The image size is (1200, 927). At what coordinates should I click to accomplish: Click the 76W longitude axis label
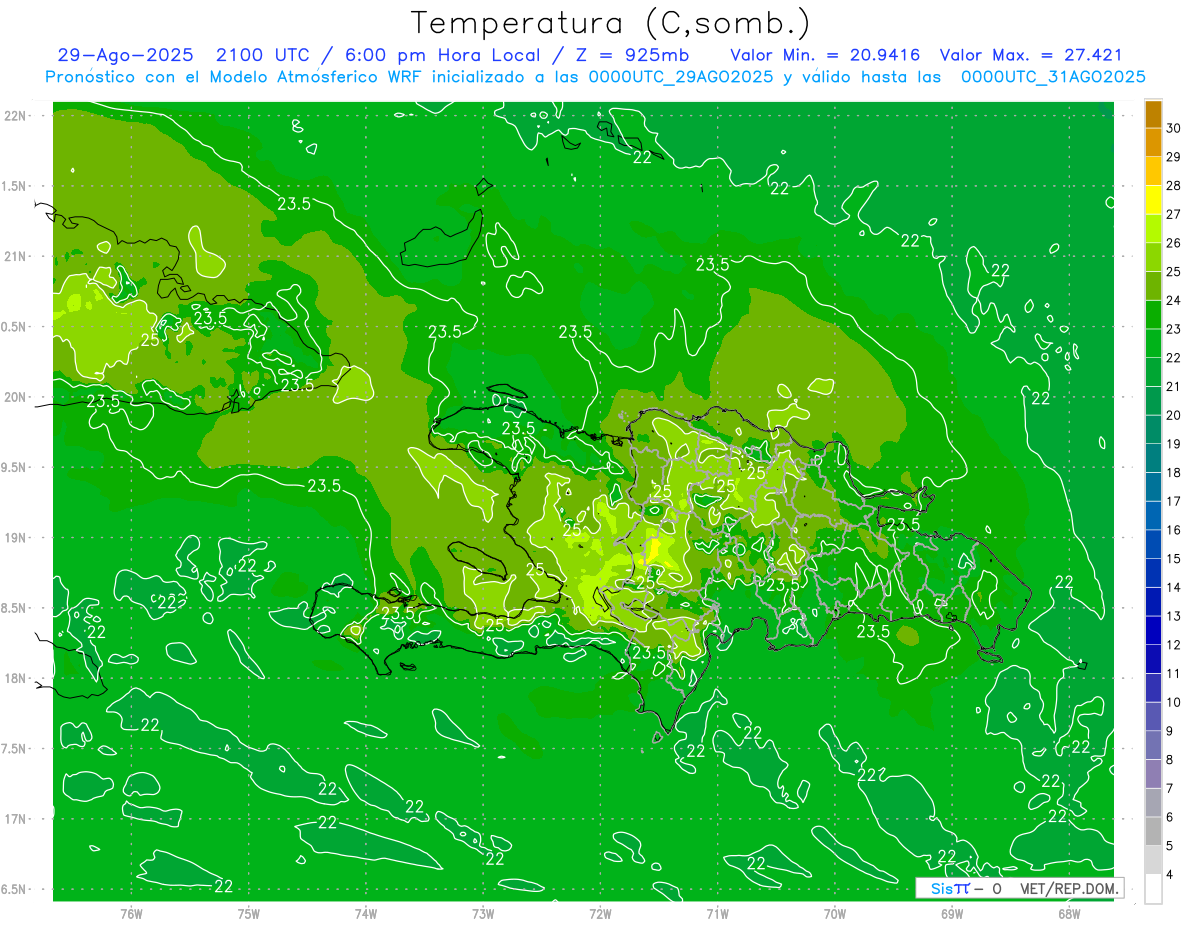(x=131, y=912)
